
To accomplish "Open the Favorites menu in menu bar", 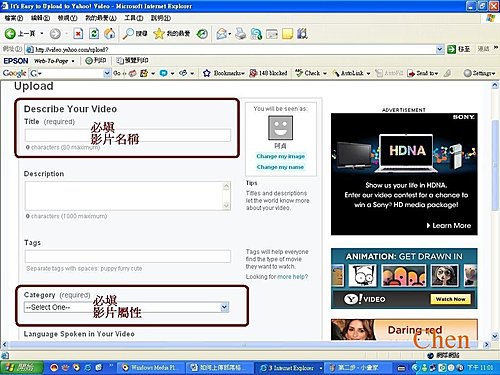I will (101, 18).
